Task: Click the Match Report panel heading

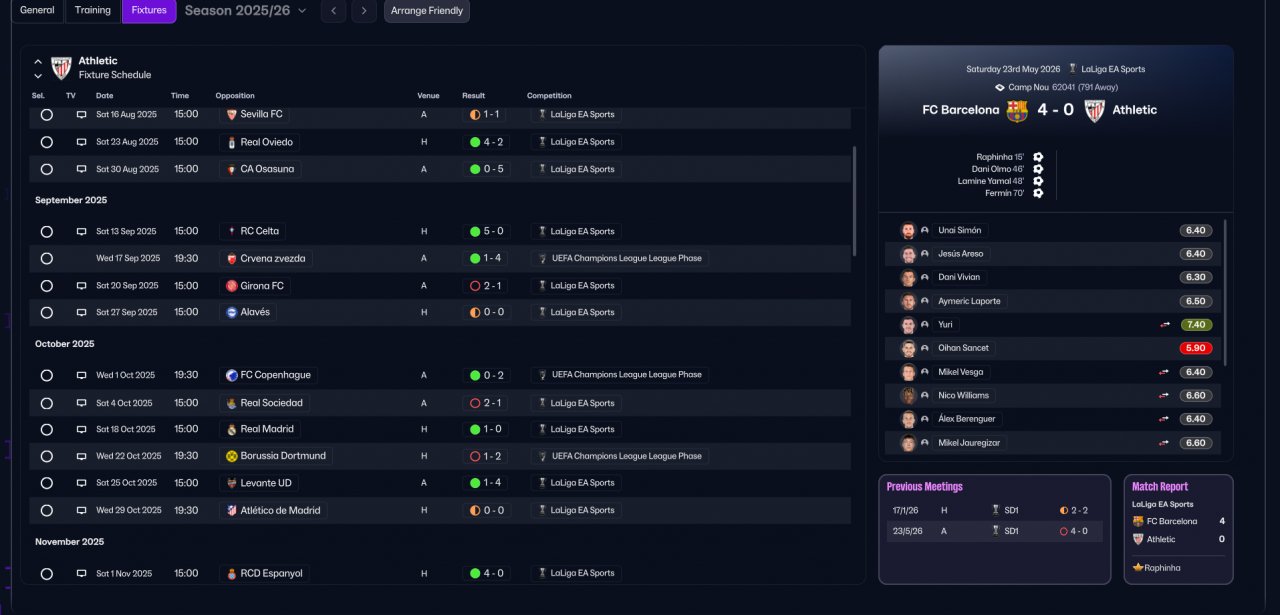Action: pos(1160,487)
